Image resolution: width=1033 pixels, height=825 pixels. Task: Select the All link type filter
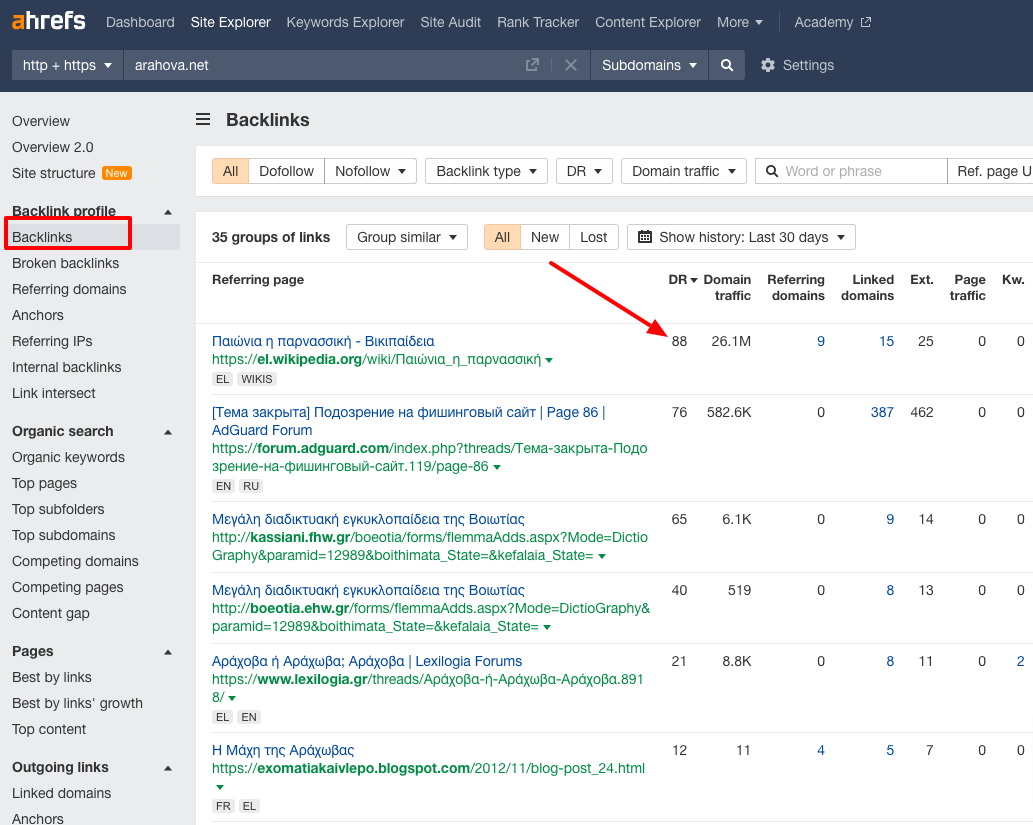(x=230, y=171)
